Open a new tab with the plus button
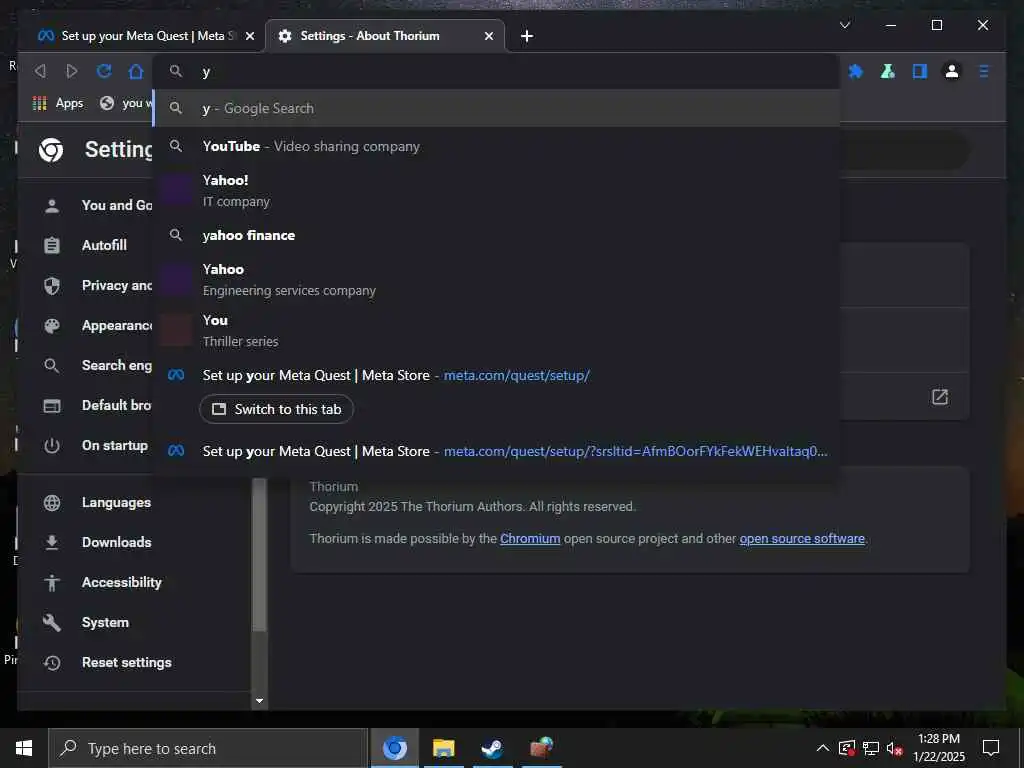The height and width of the screenshot is (768, 1024). [527, 37]
